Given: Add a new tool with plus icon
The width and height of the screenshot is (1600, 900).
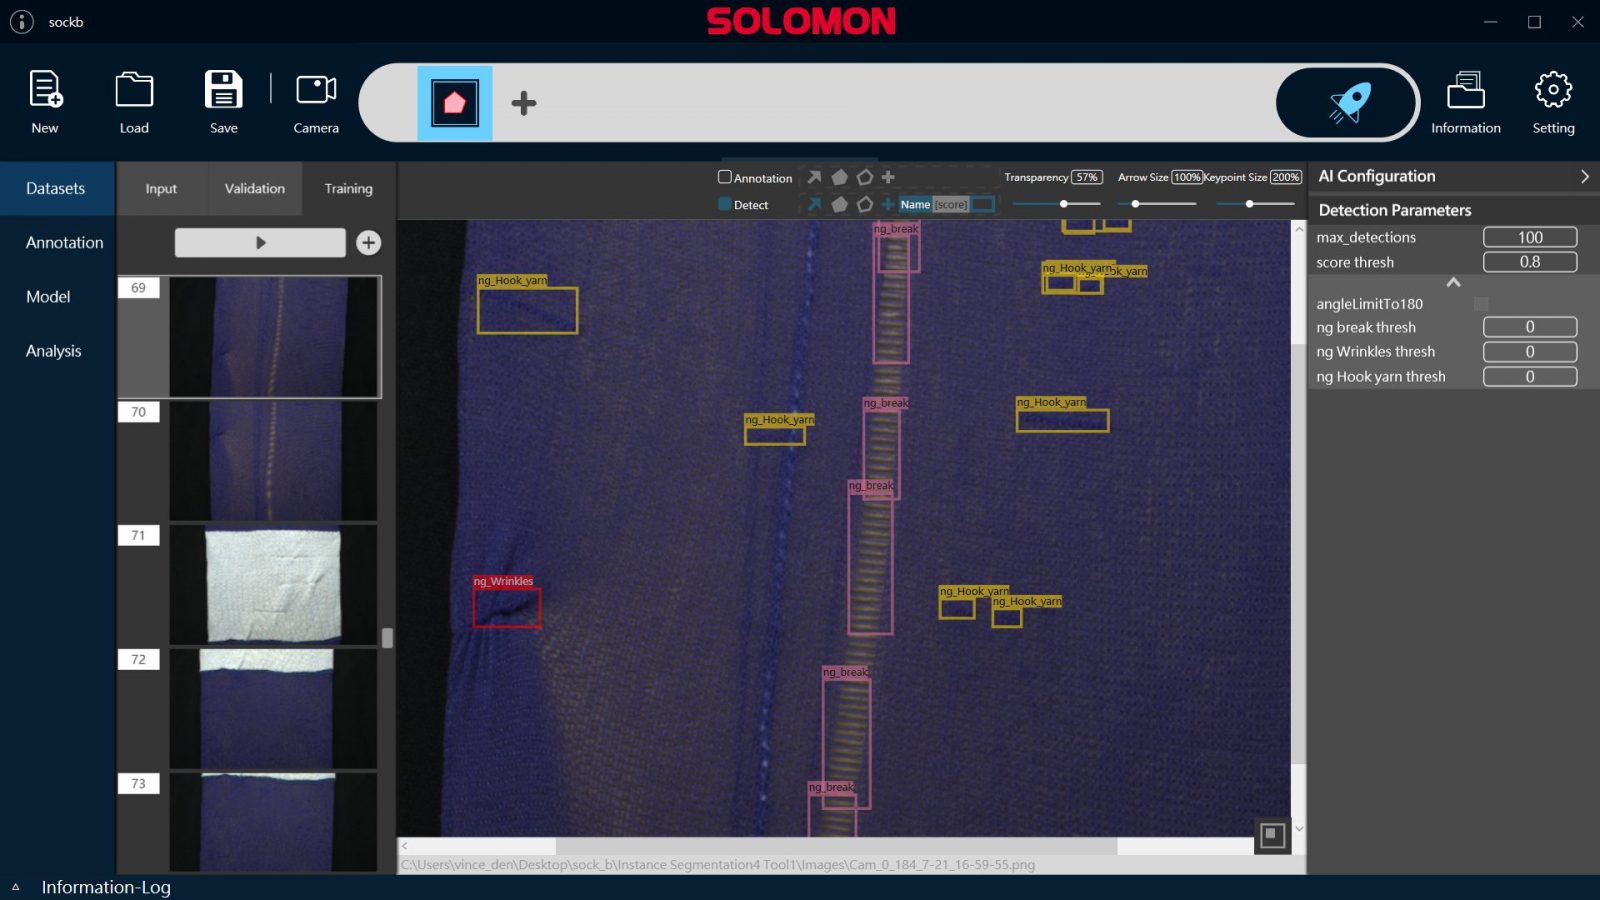Looking at the screenshot, I should tap(524, 103).
